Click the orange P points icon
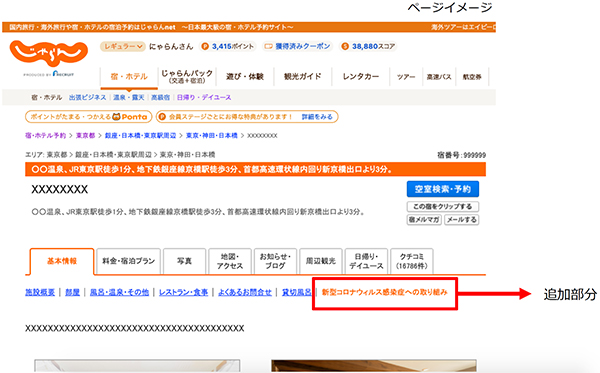 (205, 47)
